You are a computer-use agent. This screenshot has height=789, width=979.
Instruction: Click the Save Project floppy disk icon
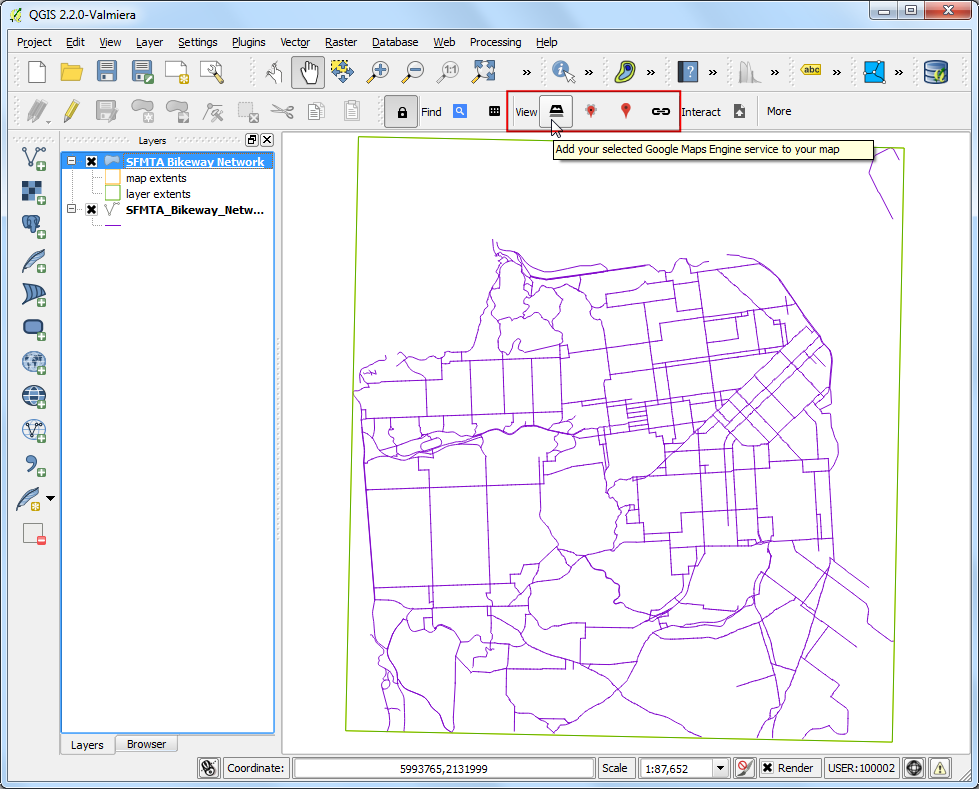(107, 72)
